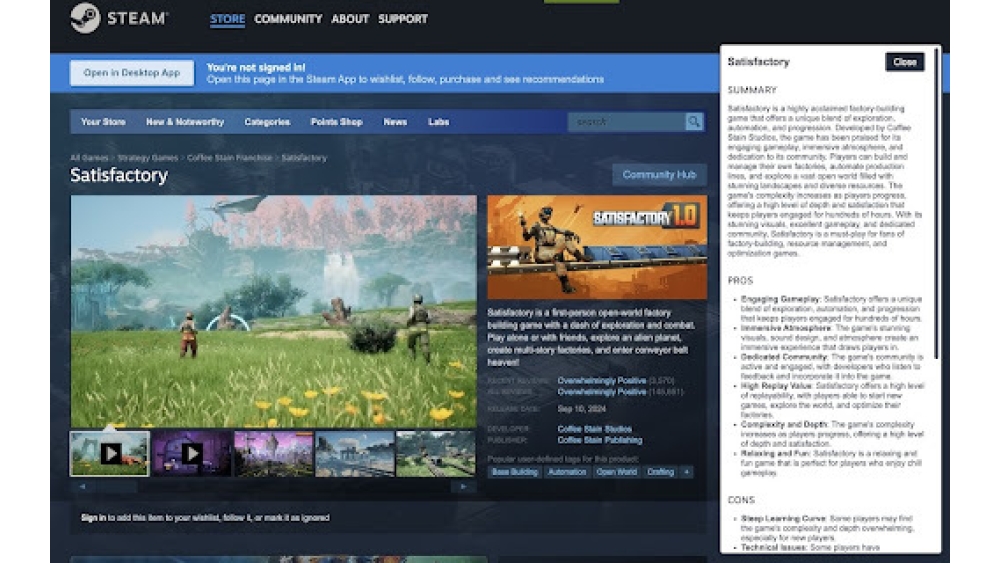This screenshot has width=1000, height=563.
Task: Click the 'You're not signed in!' notice
Action: [x=256, y=68]
